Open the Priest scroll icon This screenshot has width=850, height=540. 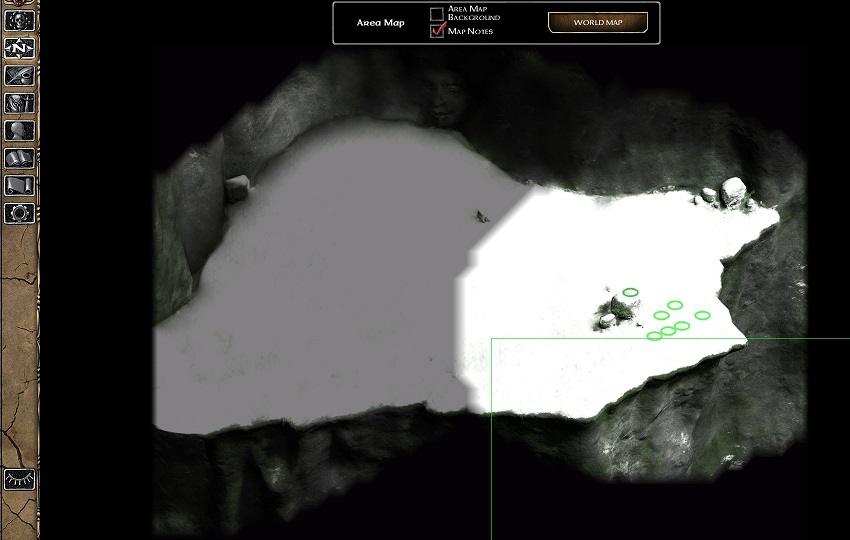coord(20,186)
